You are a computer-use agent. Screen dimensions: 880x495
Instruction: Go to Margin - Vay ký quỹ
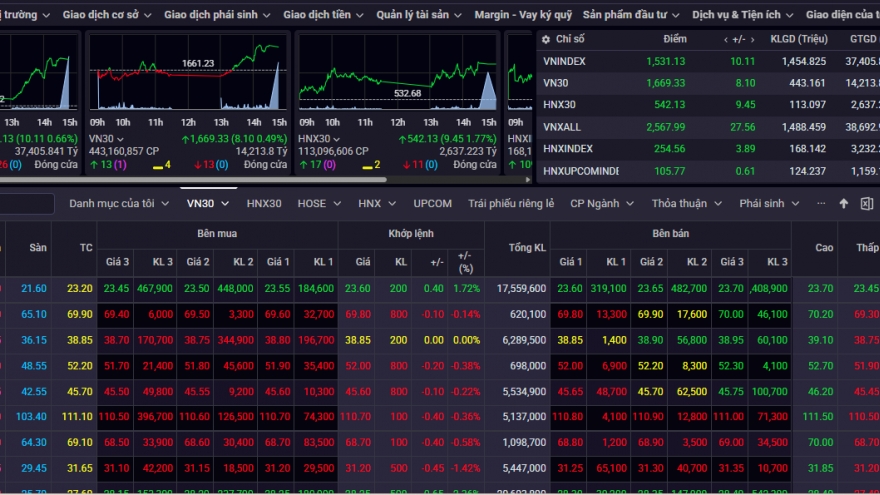[523, 15]
